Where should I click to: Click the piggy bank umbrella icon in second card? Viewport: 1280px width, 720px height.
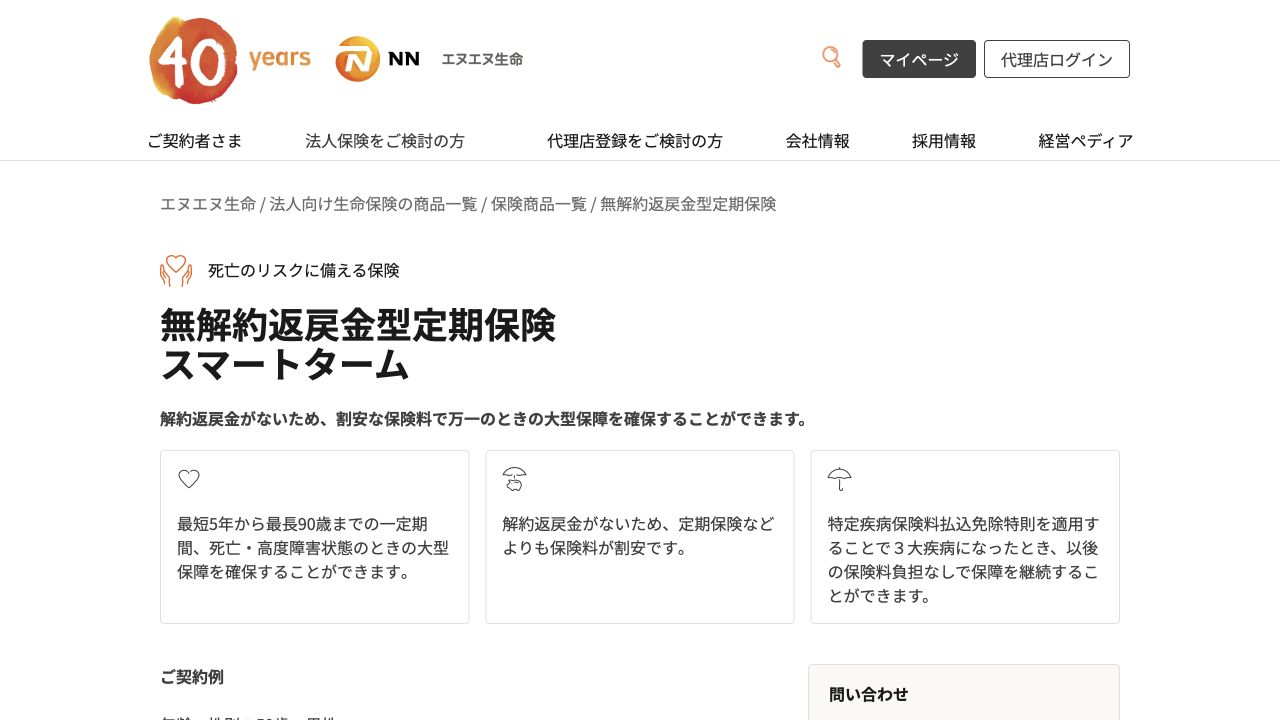[x=514, y=479]
